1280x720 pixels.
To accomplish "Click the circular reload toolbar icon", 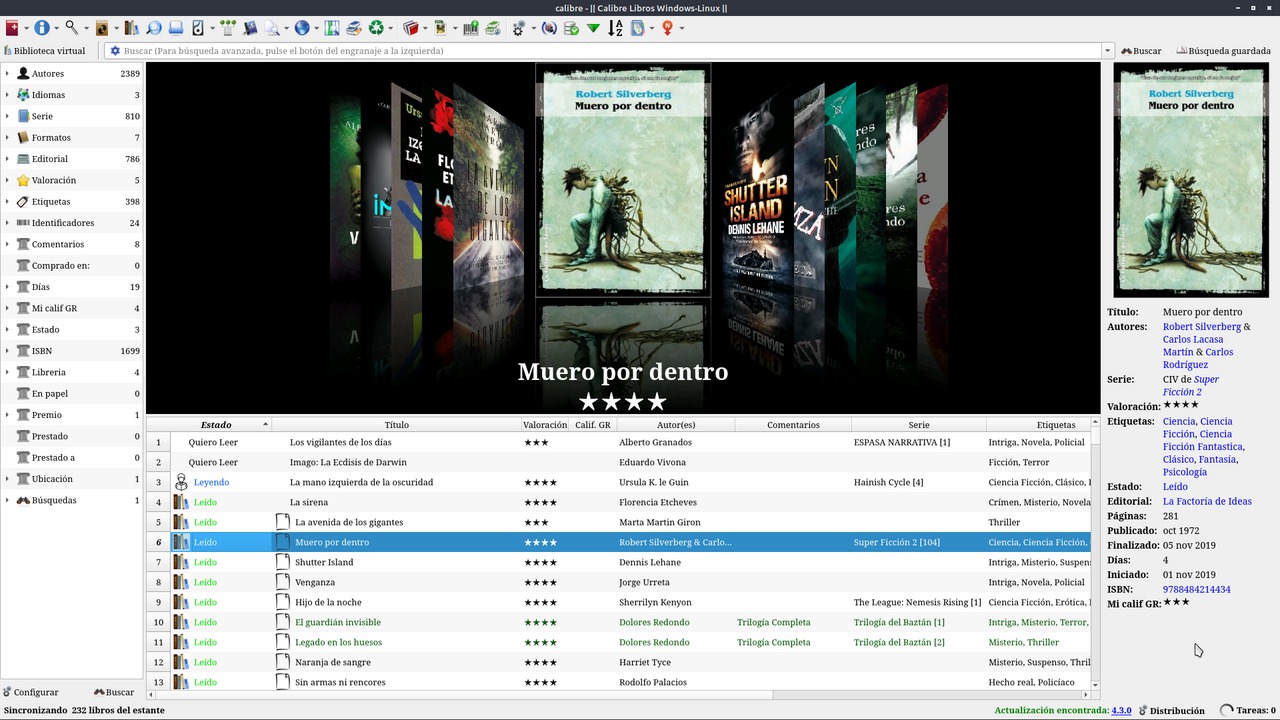I will click(549, 28).
